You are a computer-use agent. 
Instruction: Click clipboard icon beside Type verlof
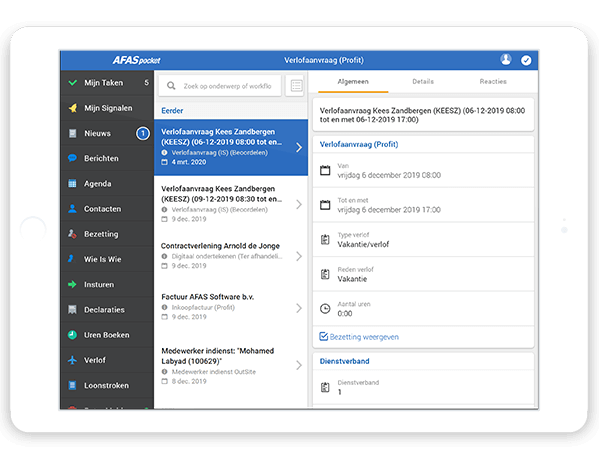[x=325, y=240]
